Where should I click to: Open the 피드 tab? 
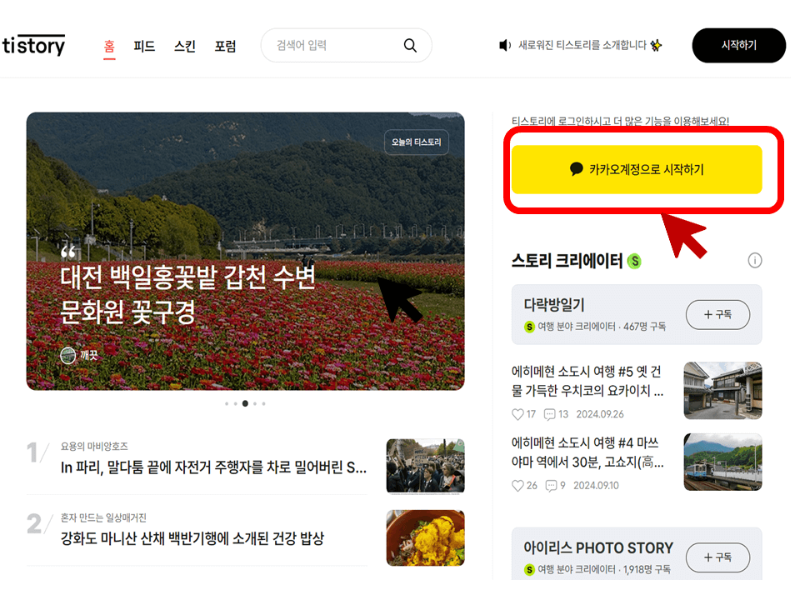144,46
